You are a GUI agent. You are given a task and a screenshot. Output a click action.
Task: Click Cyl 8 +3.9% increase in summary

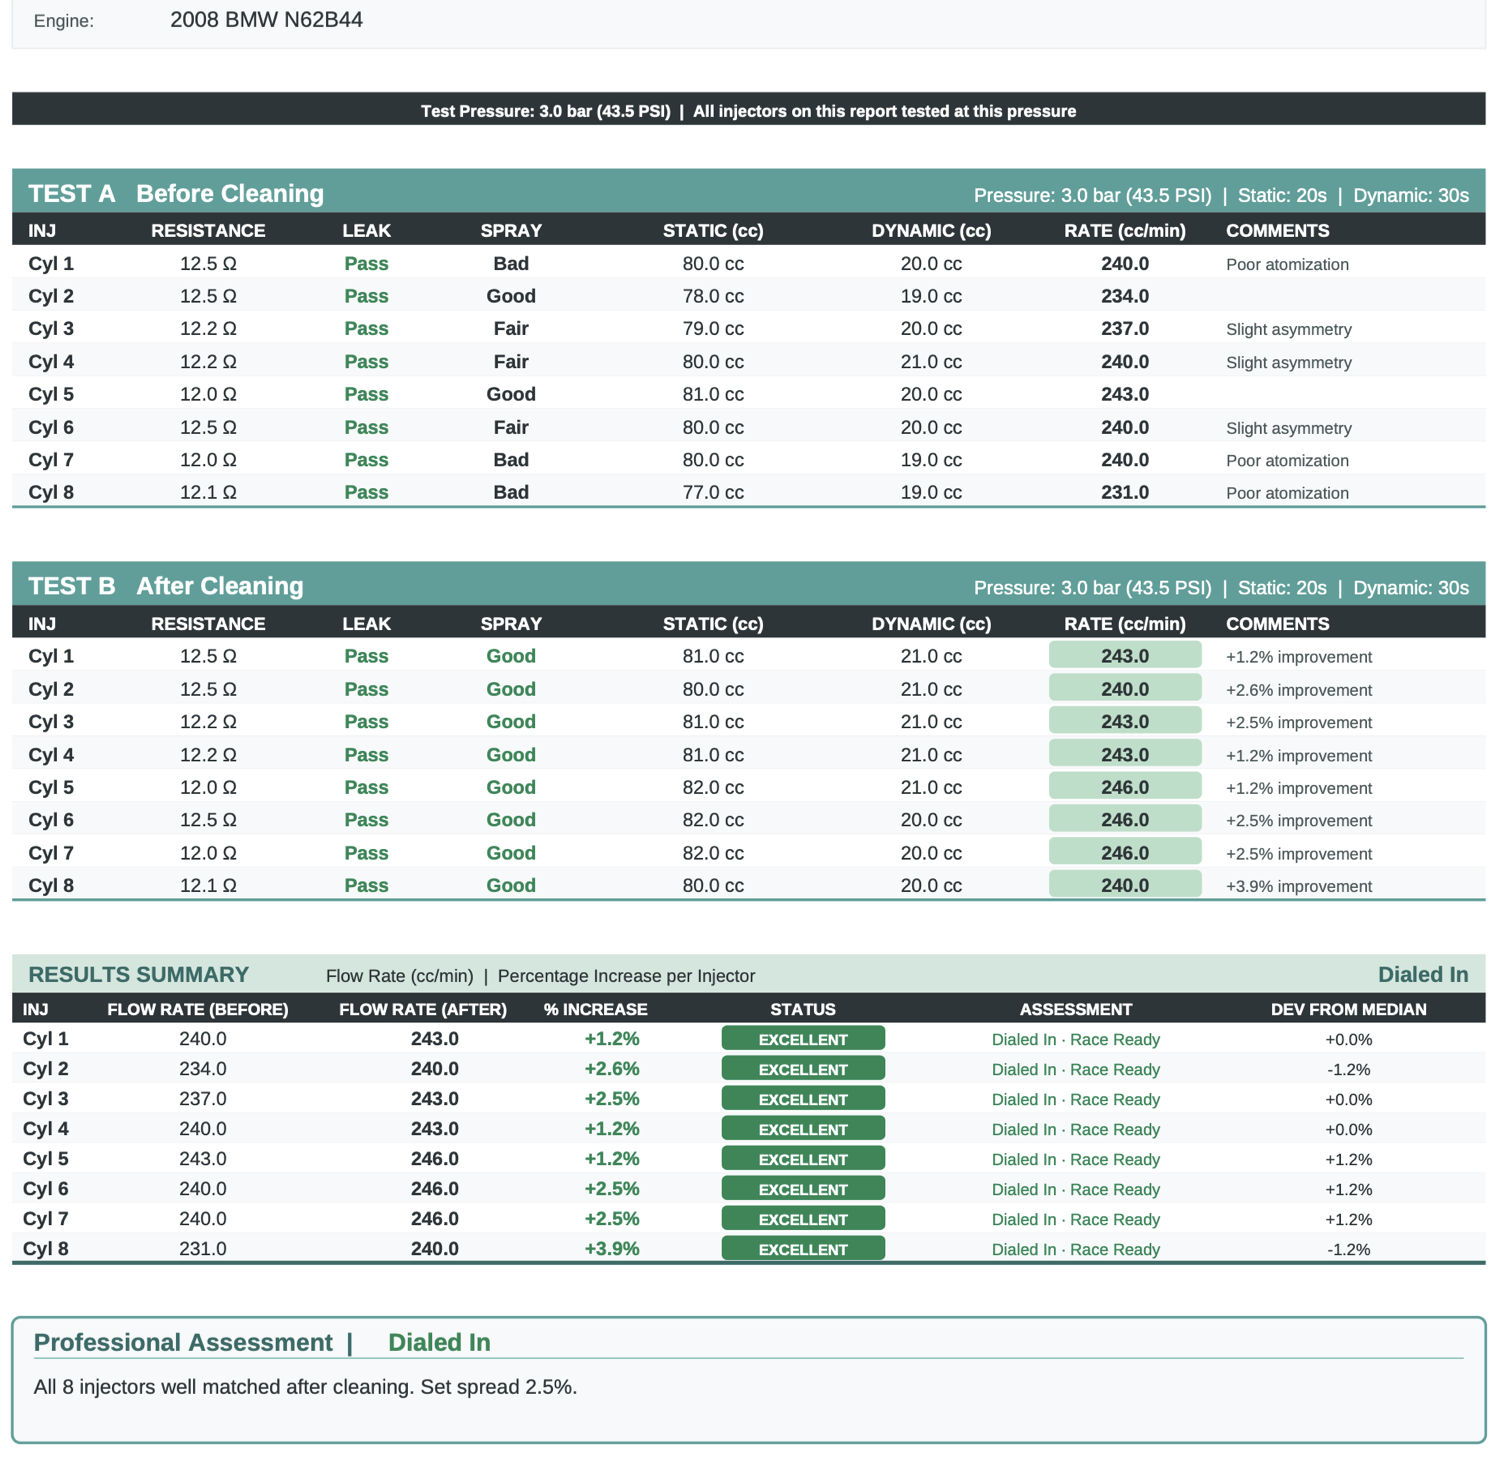coord(612,1249)
